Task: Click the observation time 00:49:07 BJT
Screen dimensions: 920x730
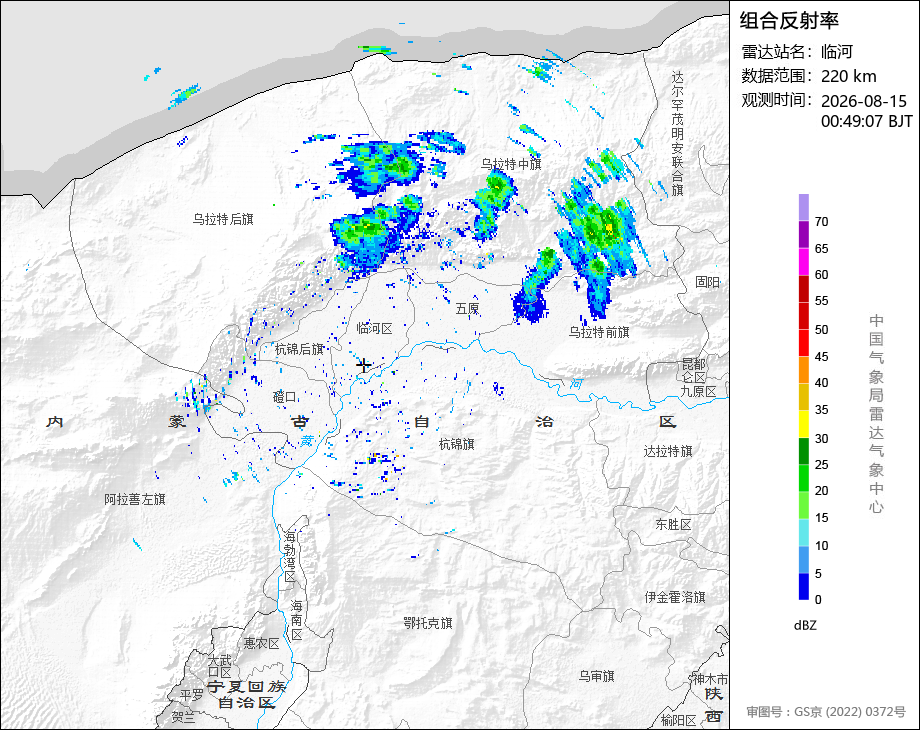Action: (867, 121)
